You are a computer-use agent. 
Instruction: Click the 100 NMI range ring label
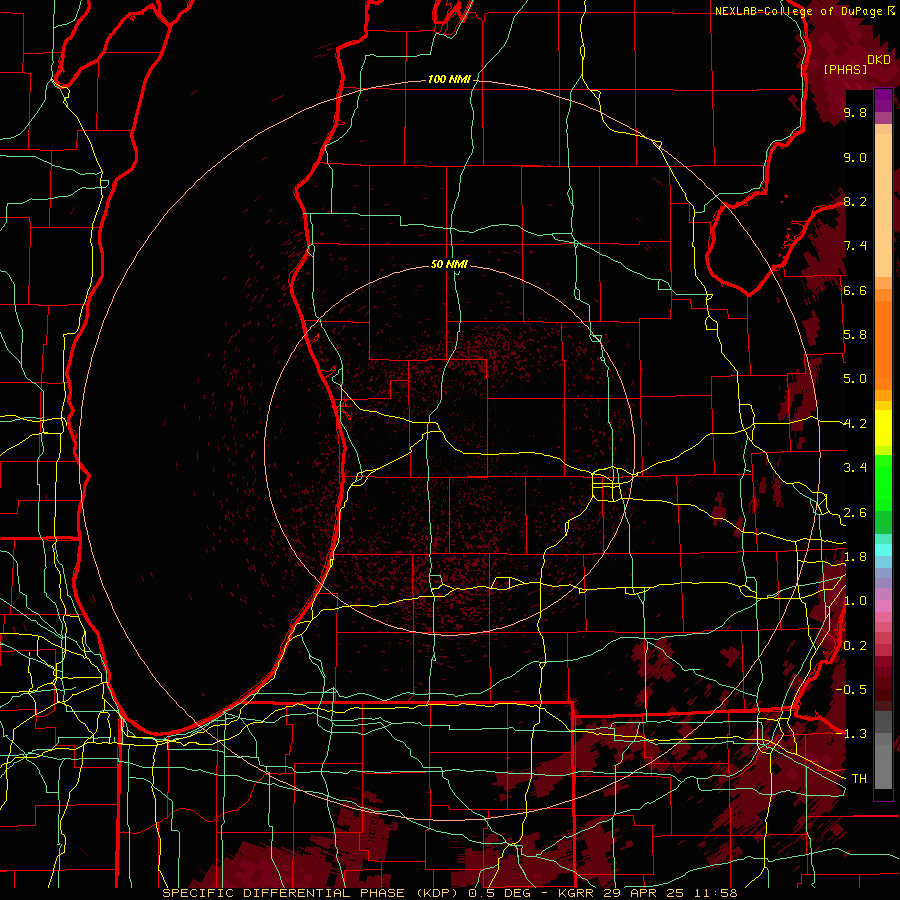(449, 79)
